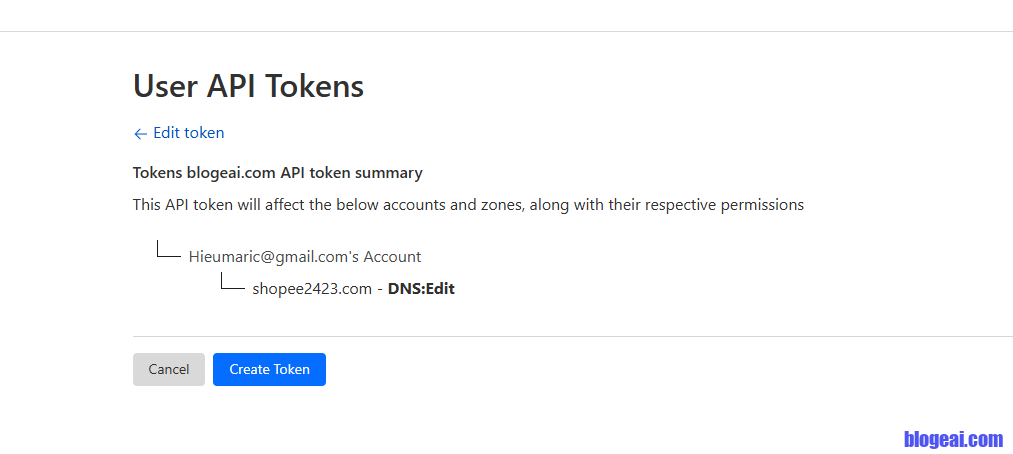Click the divider line above the Cancel button

(572, 336)
